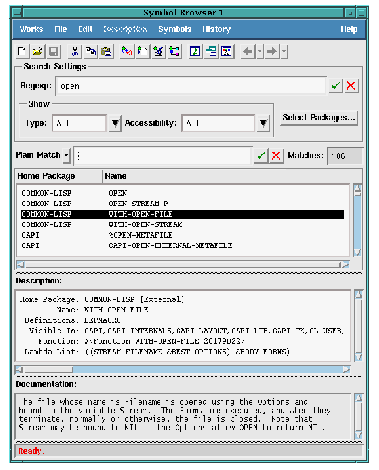Screen dimensions: 379x470
Task: Select the WITH-OPEN-FILE symbol row
Action: [x=182, y=214]
